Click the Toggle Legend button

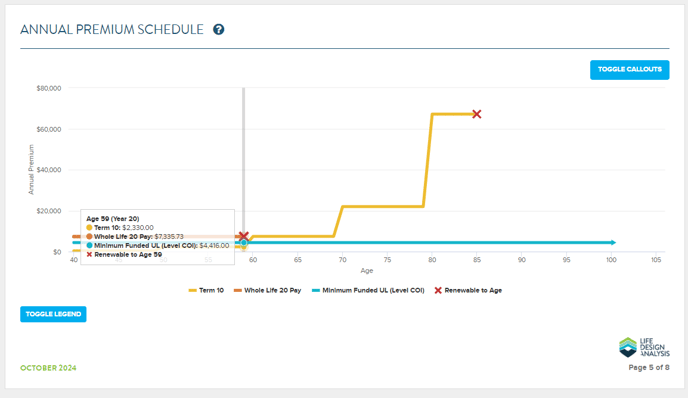[x=53, y=314]
